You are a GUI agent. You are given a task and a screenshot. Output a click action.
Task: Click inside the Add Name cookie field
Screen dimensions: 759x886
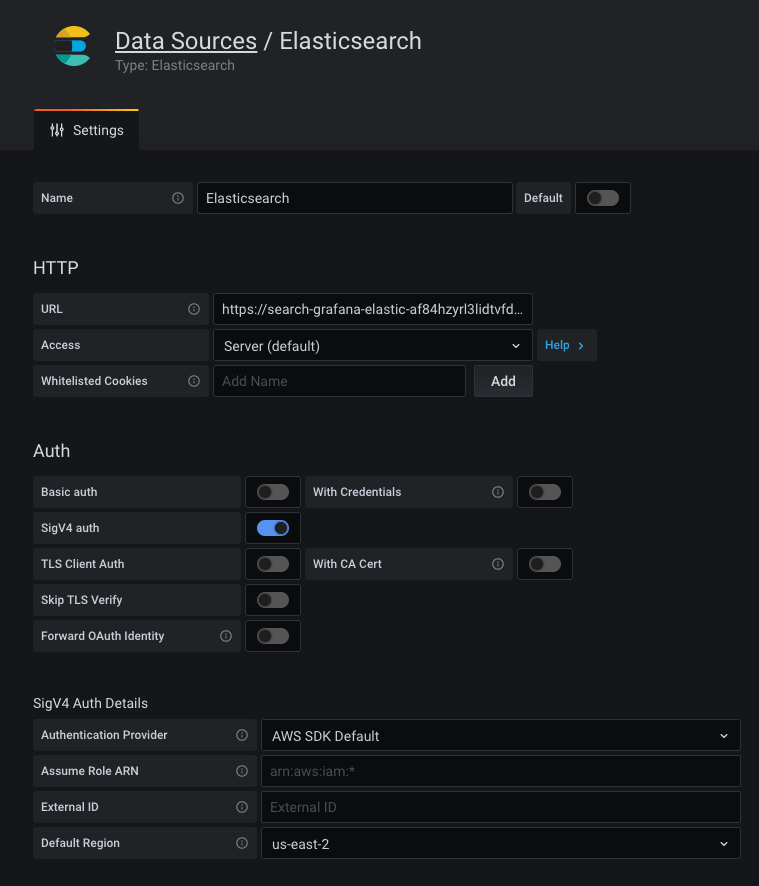pyautogui.click(x=339, y=381)
